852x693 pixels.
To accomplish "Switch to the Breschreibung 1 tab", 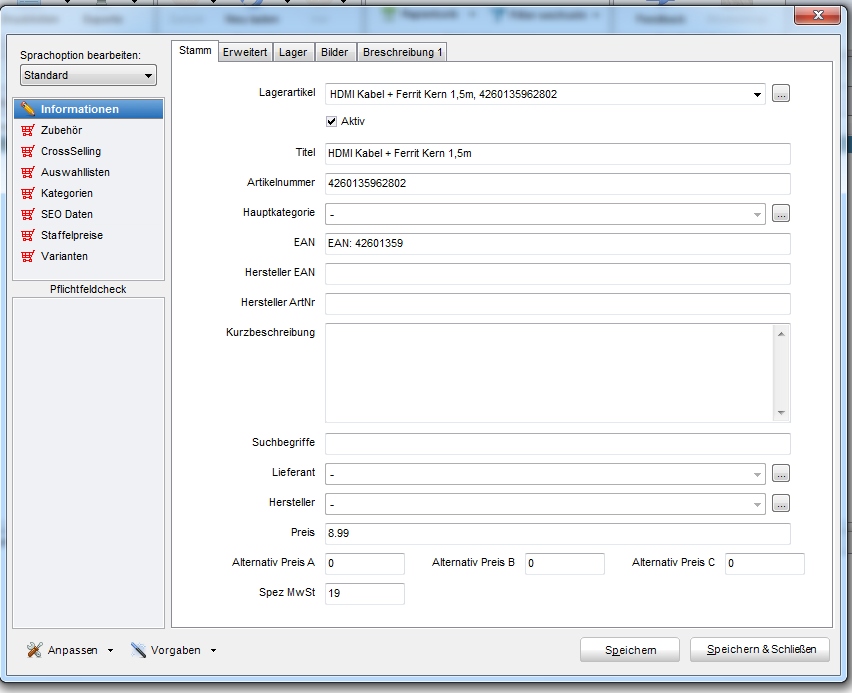I will (402, 52).
